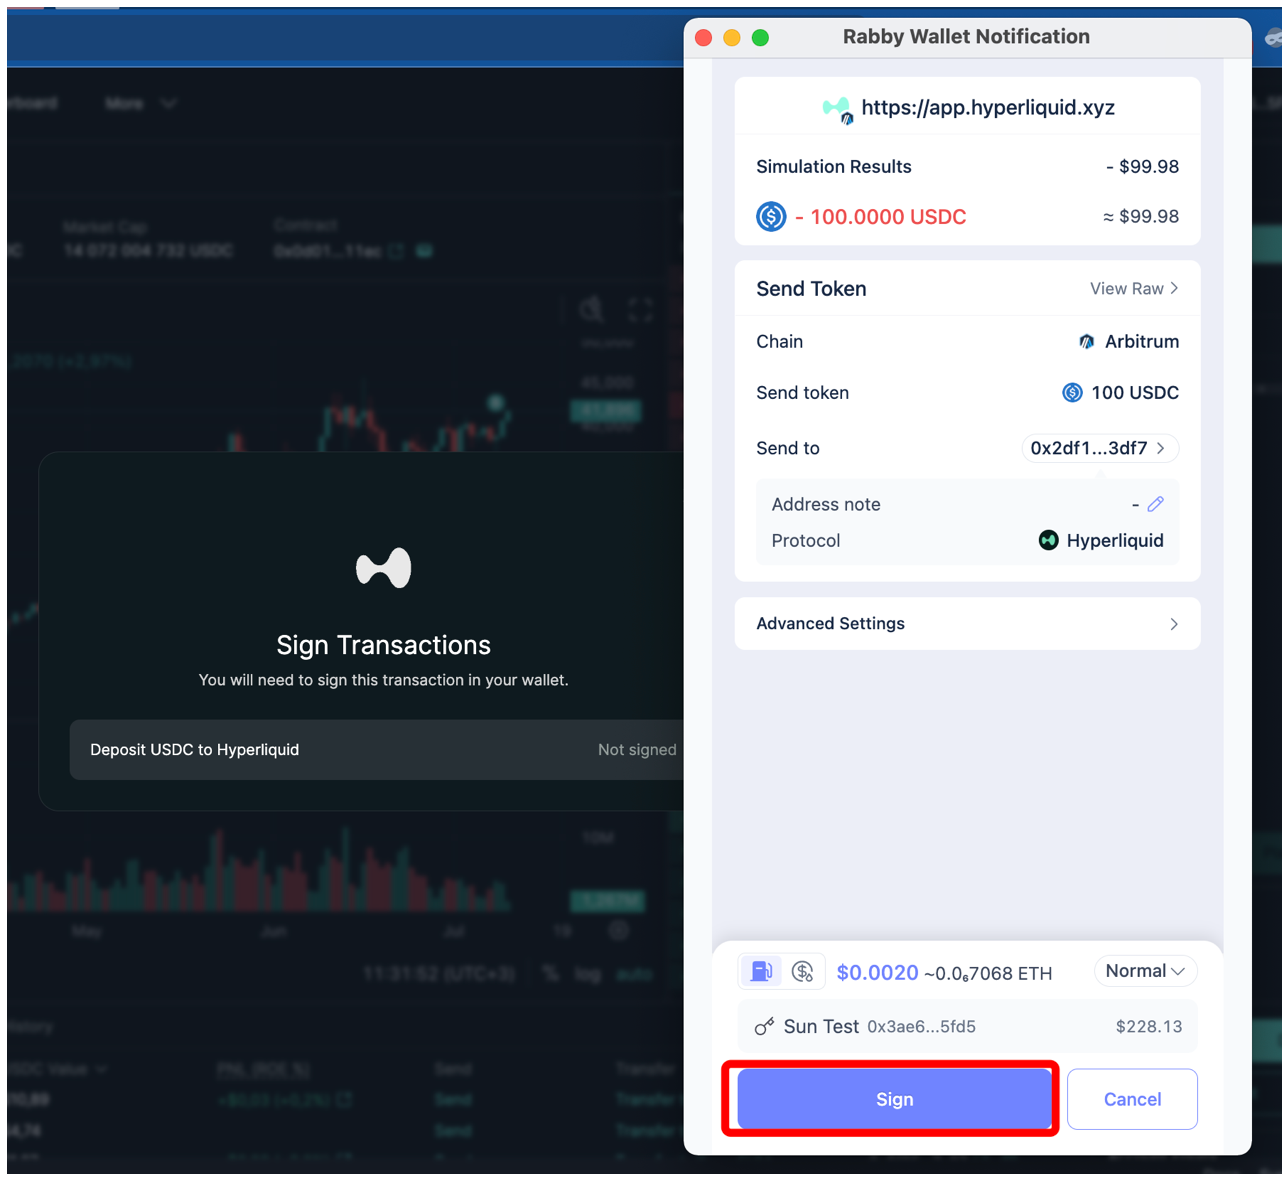Cancel the transaction
Screen dimensions: 1288x1178
1131,1099
